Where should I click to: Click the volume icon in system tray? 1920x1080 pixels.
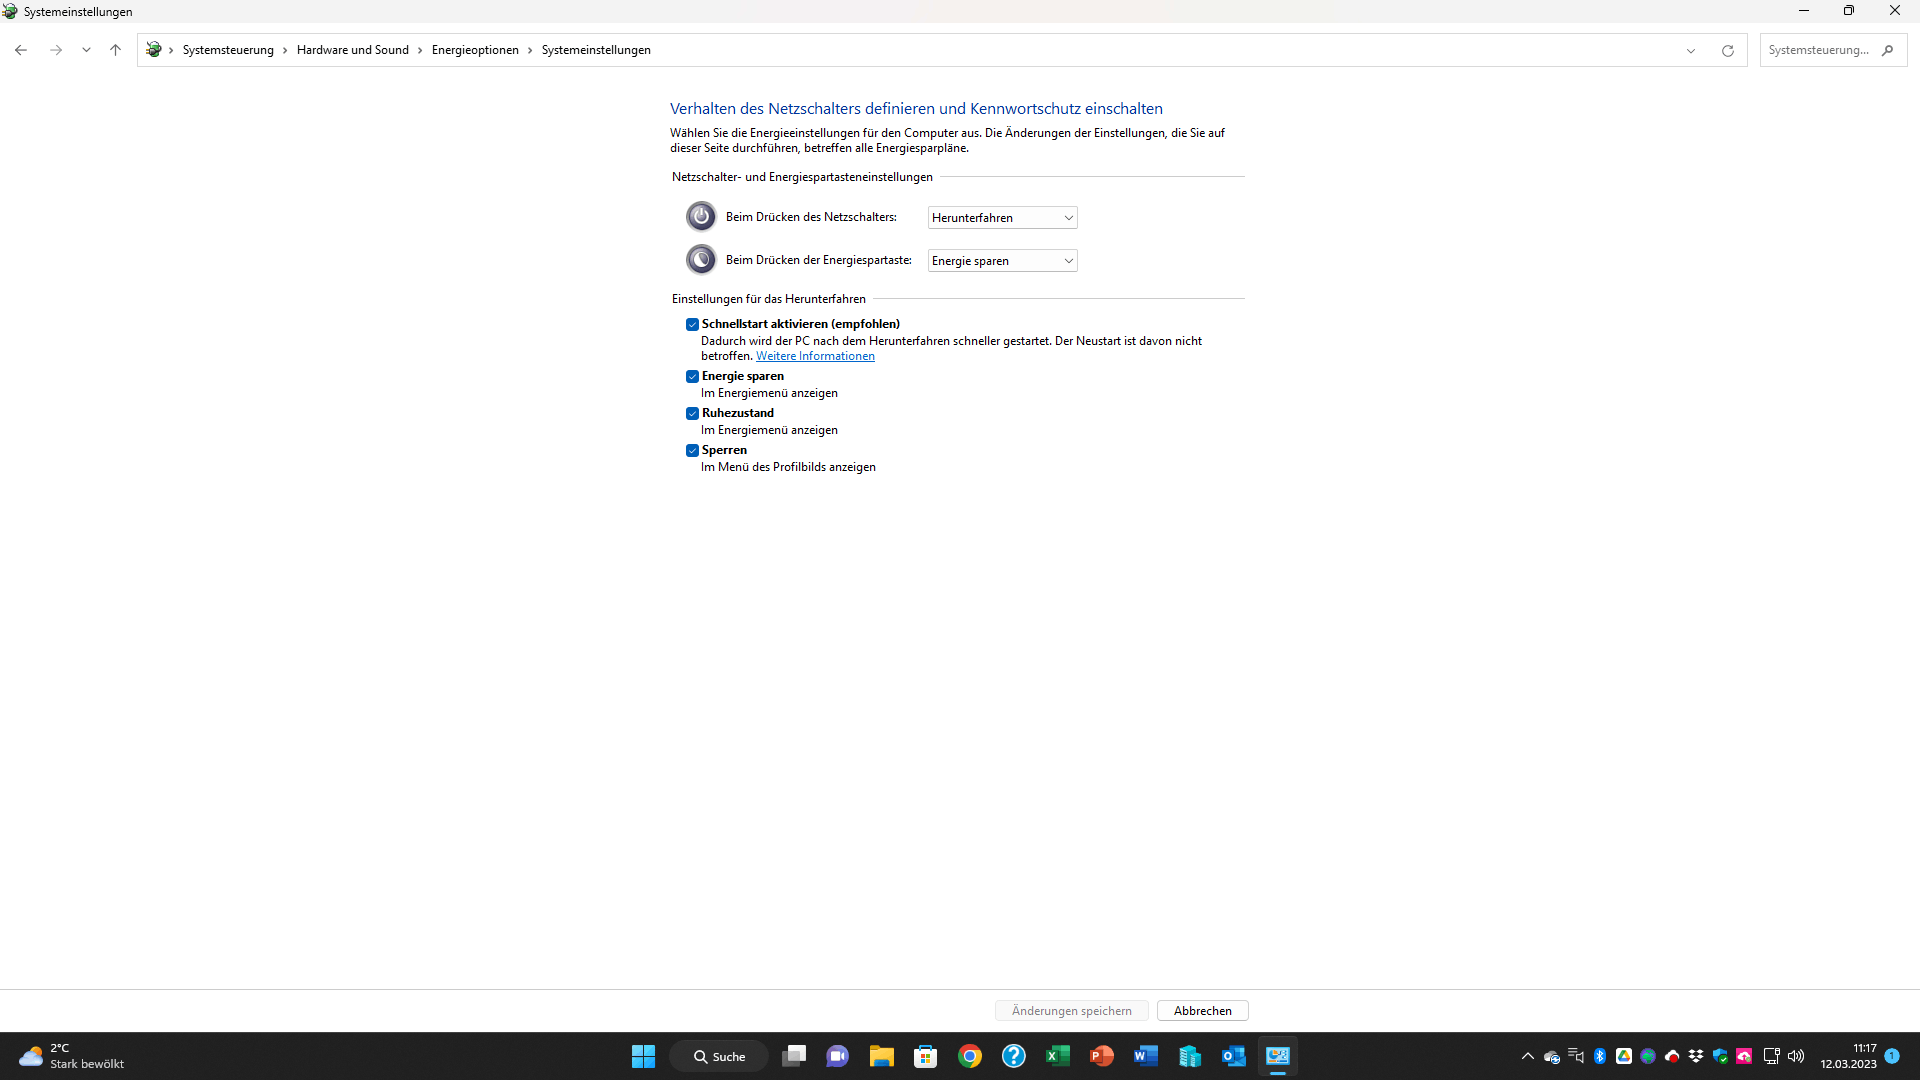point(1796,1056)
